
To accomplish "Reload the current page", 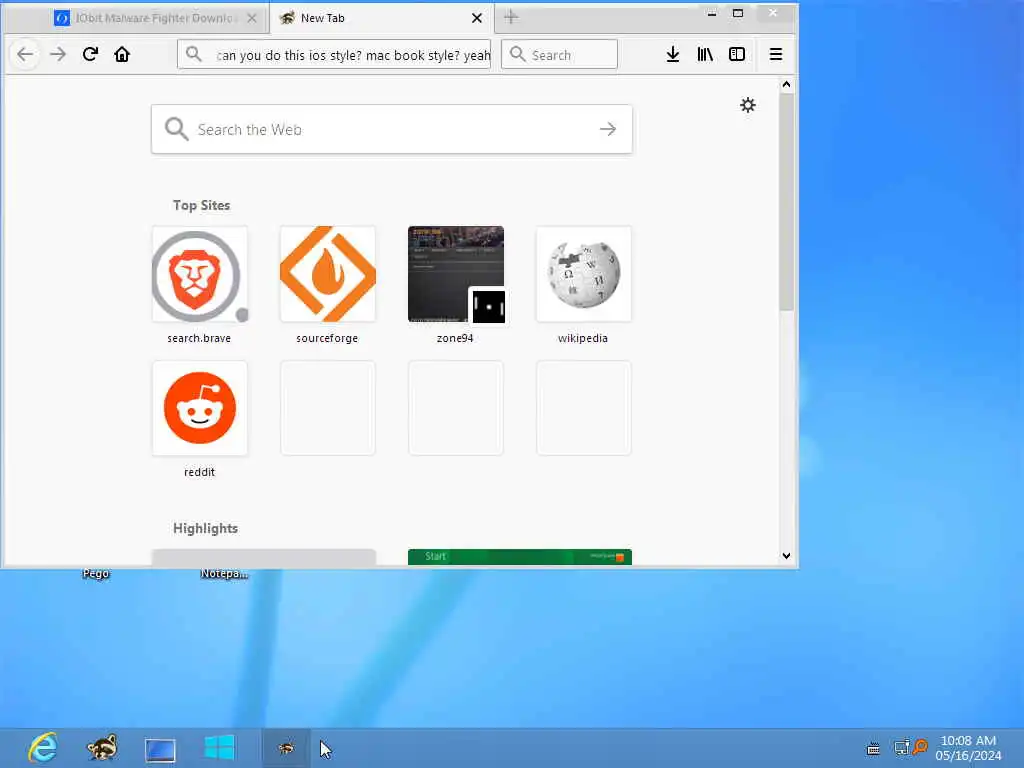I will (90, 54).
